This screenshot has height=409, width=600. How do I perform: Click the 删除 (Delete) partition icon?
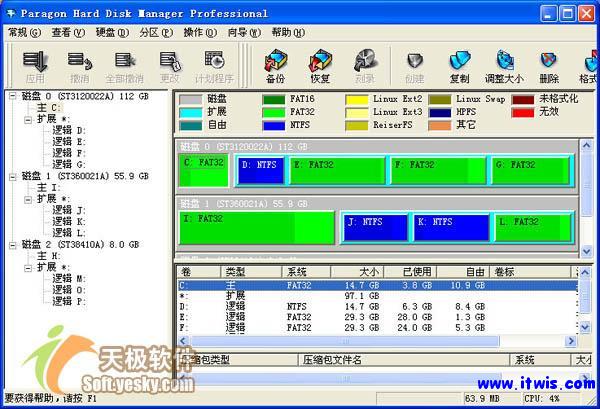(x=549, y=67)
